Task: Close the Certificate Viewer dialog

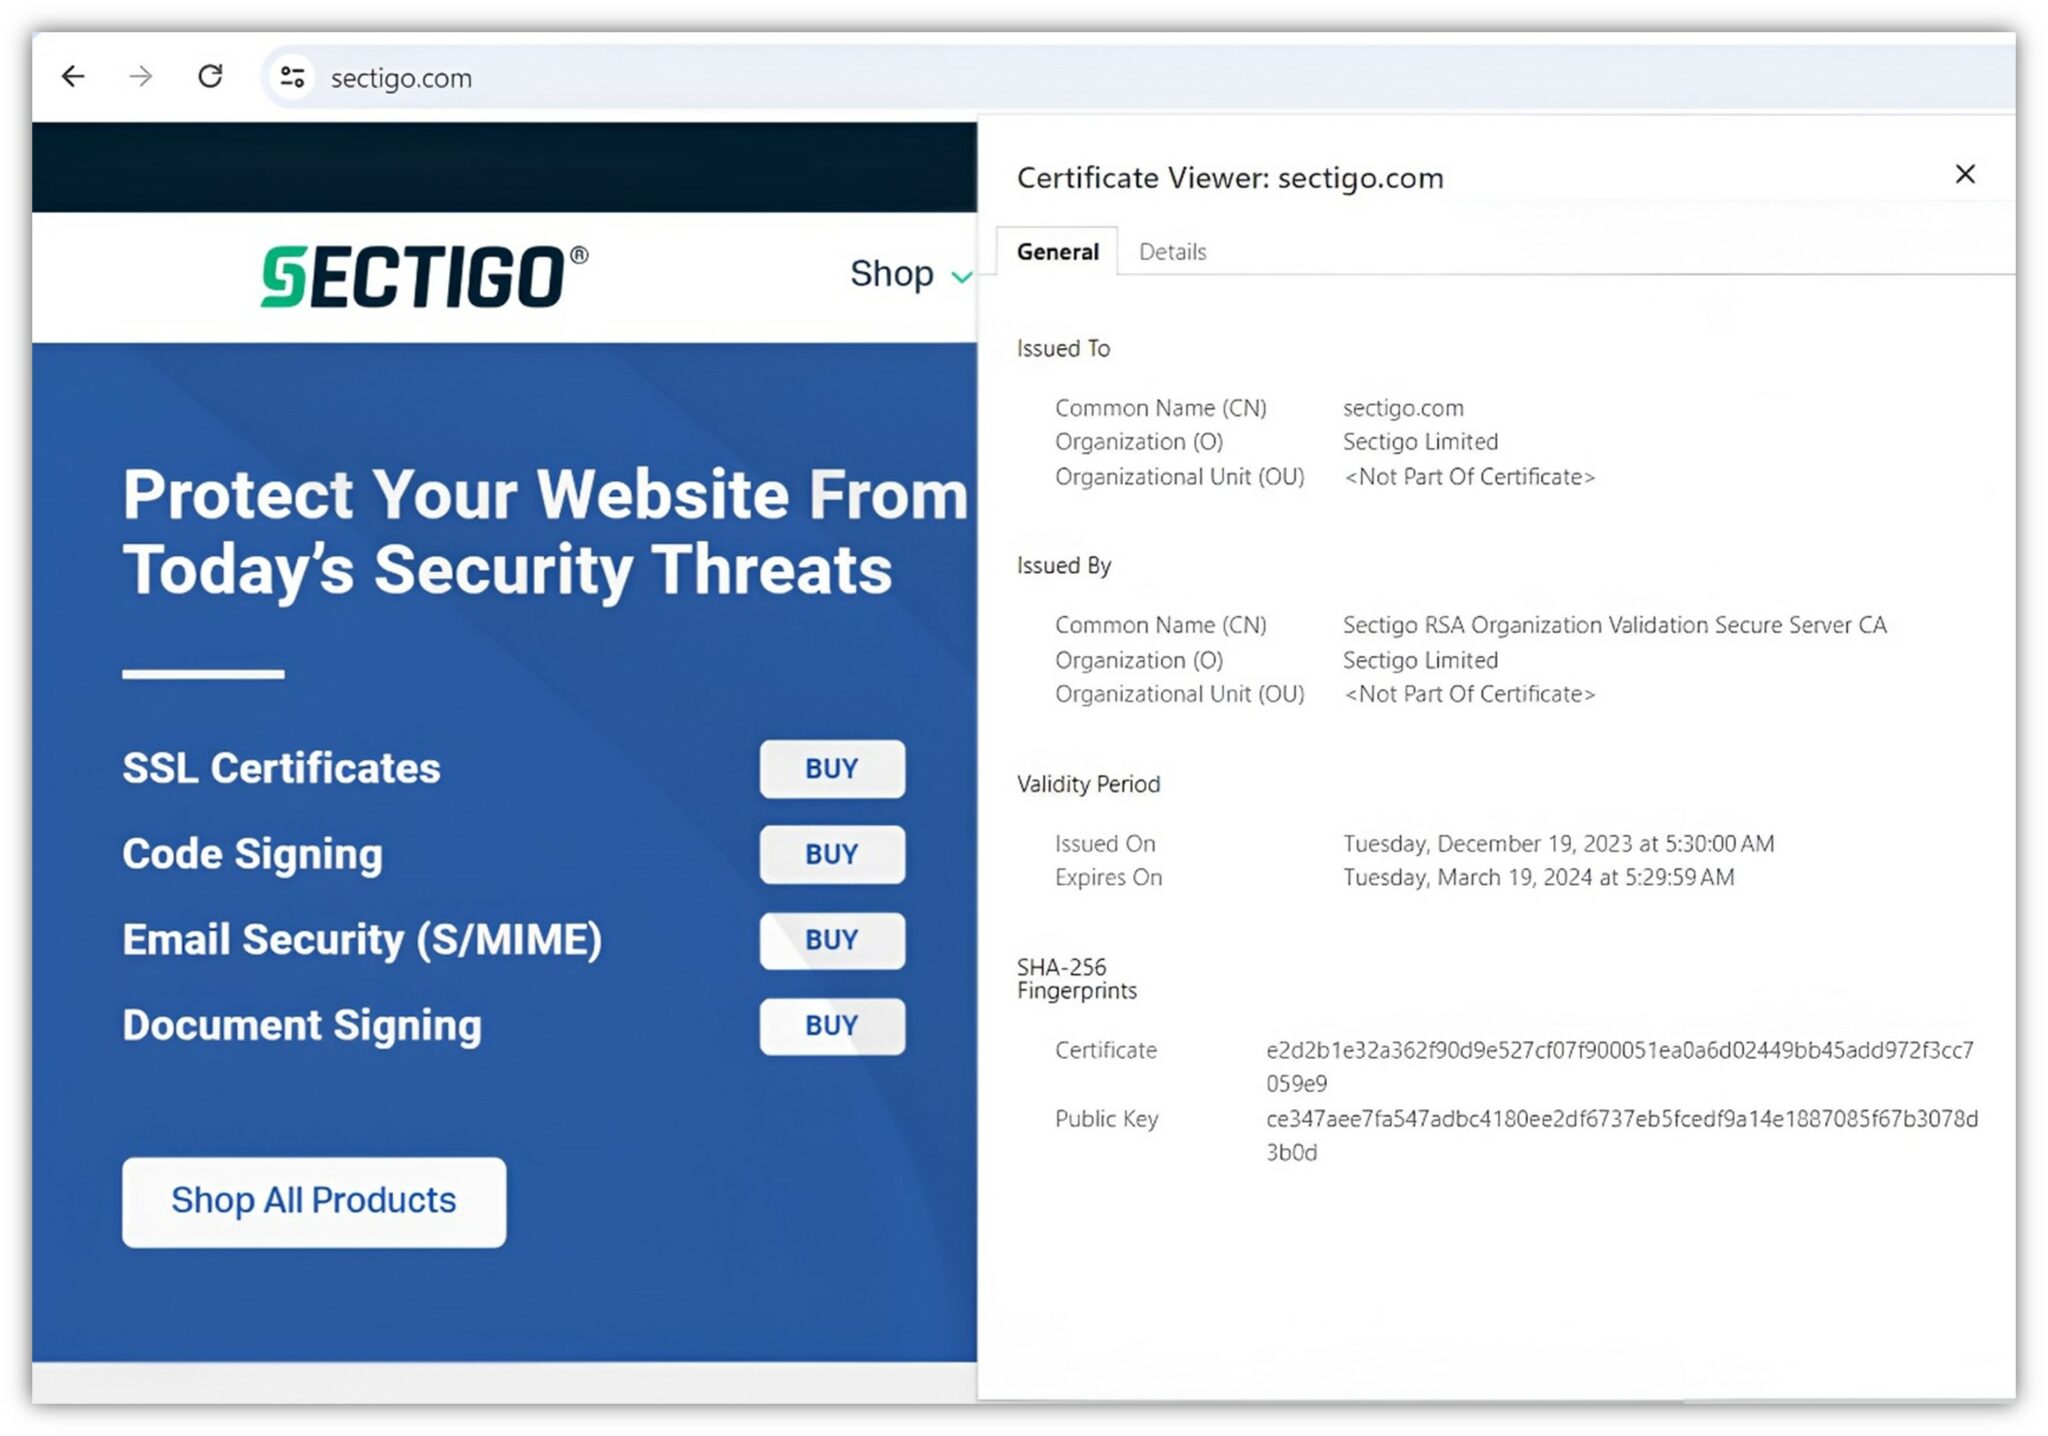Action: [1965, 174]
